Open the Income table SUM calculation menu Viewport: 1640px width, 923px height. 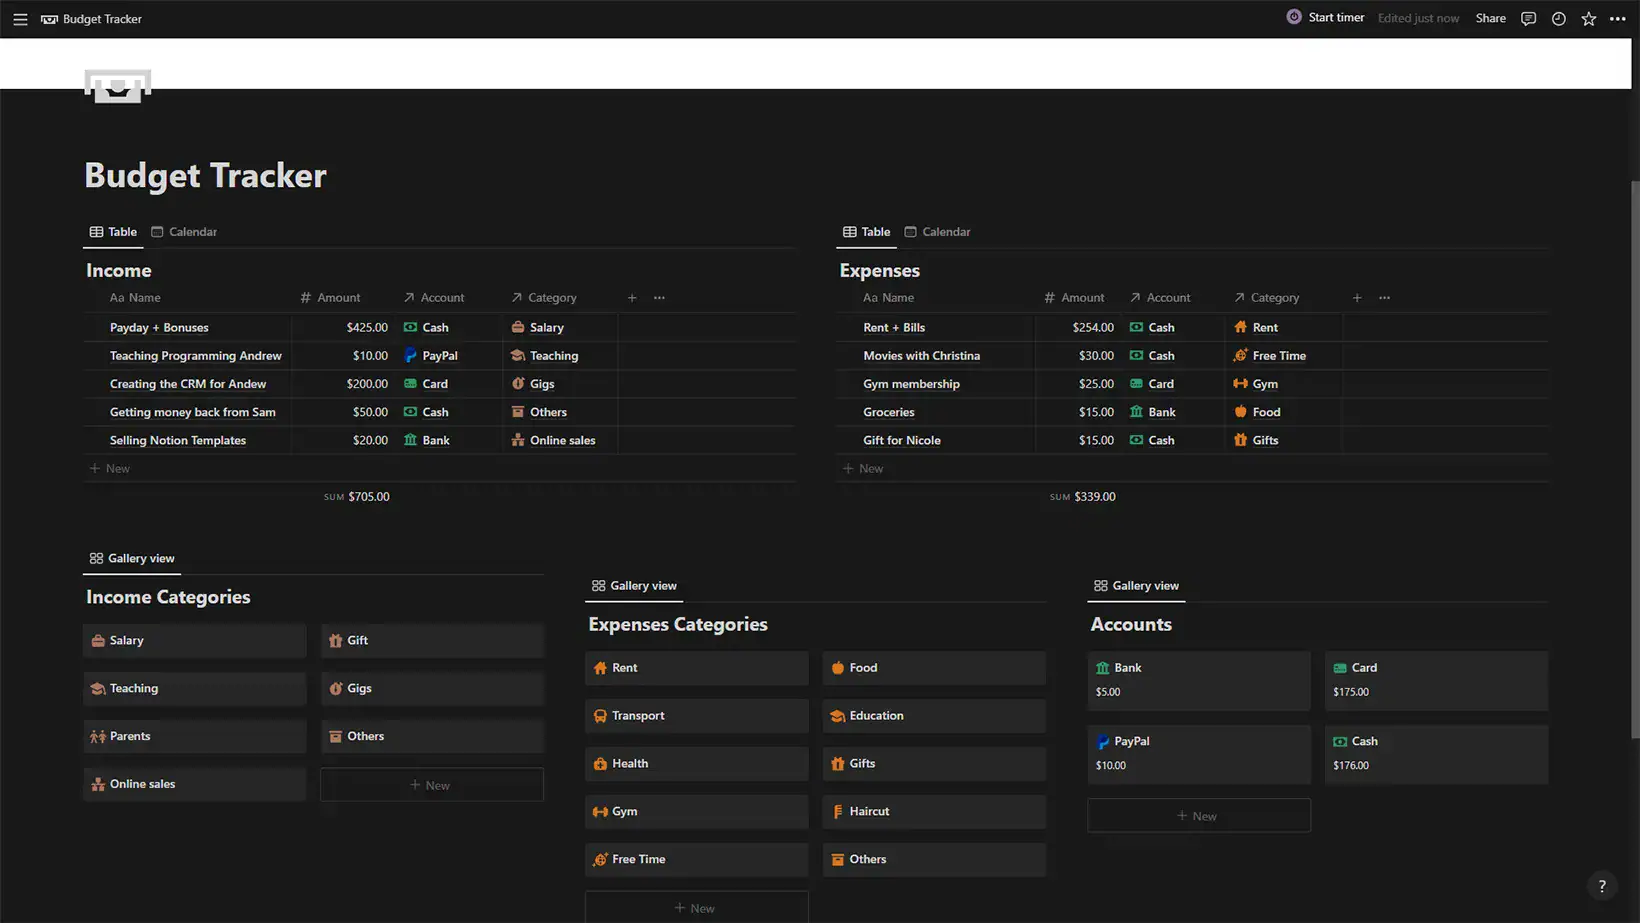point(357,497)
